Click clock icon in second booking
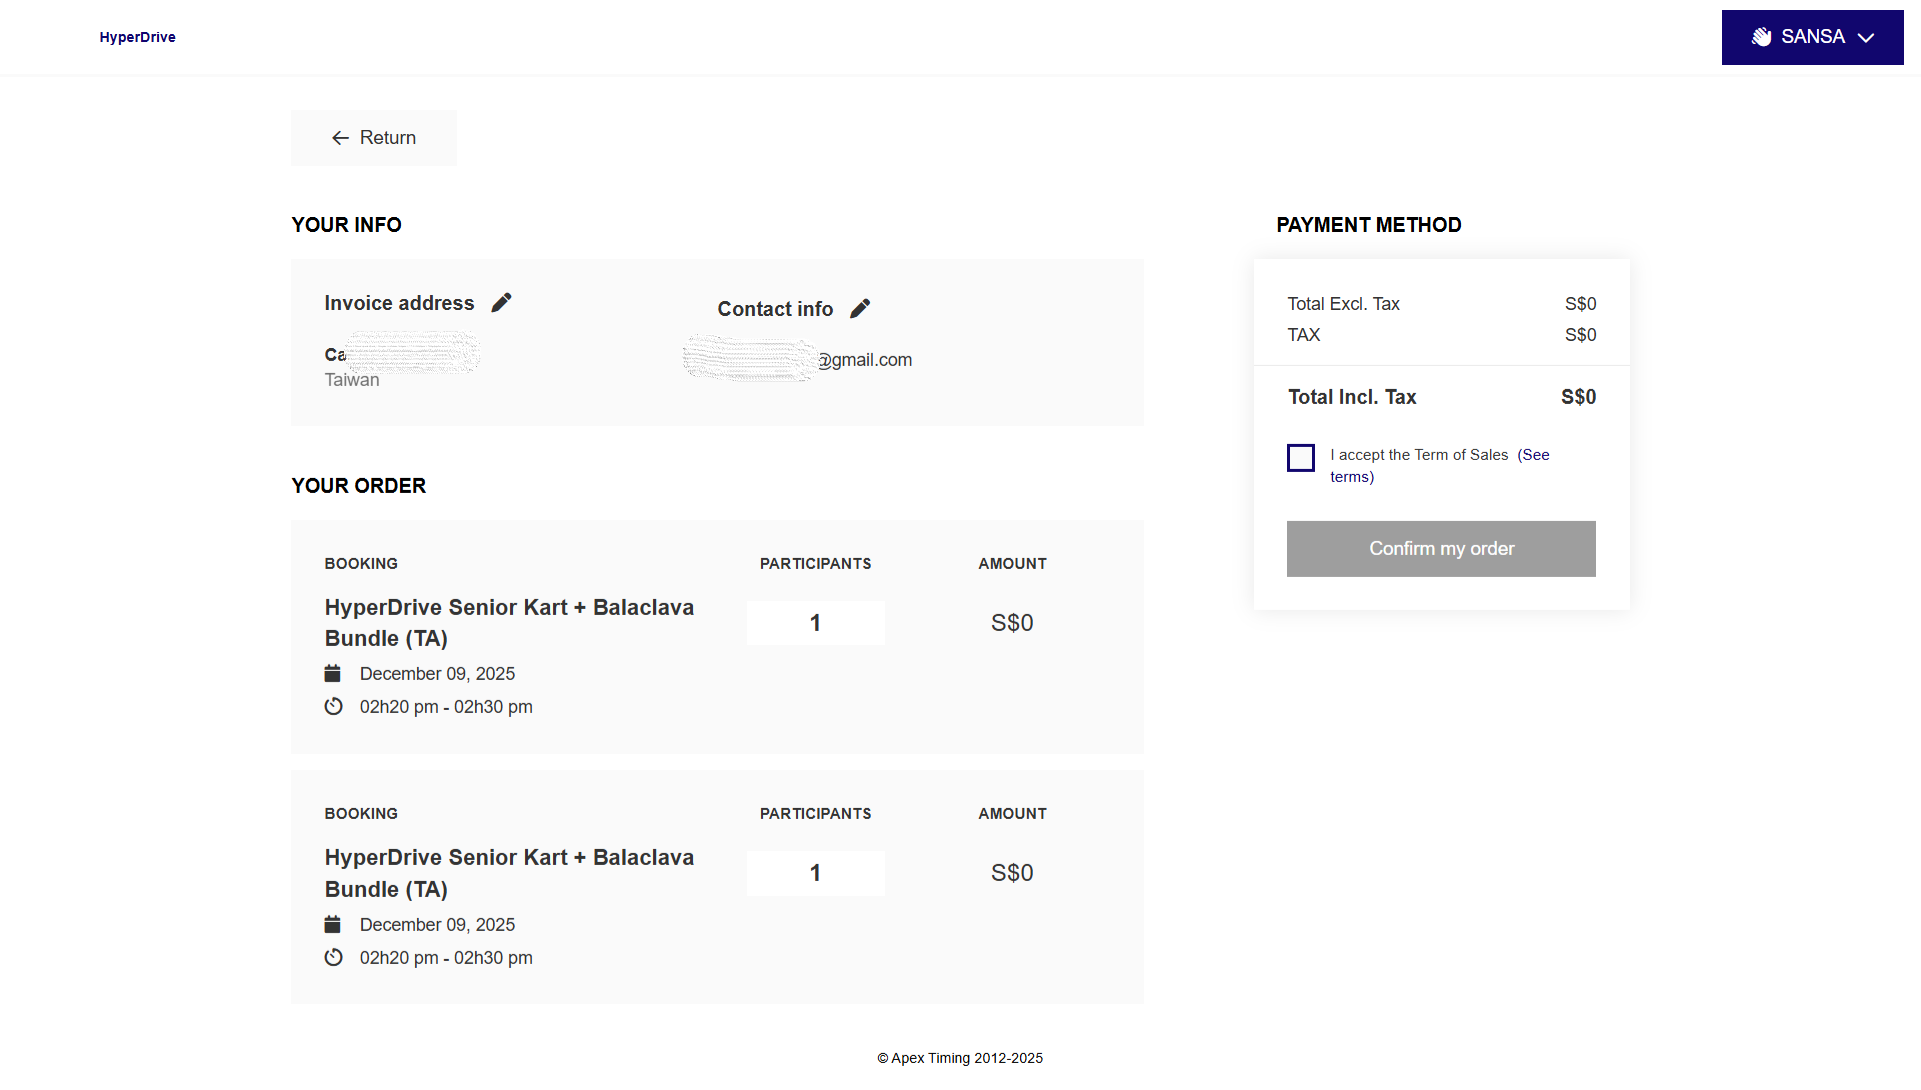 coord(334,958)
